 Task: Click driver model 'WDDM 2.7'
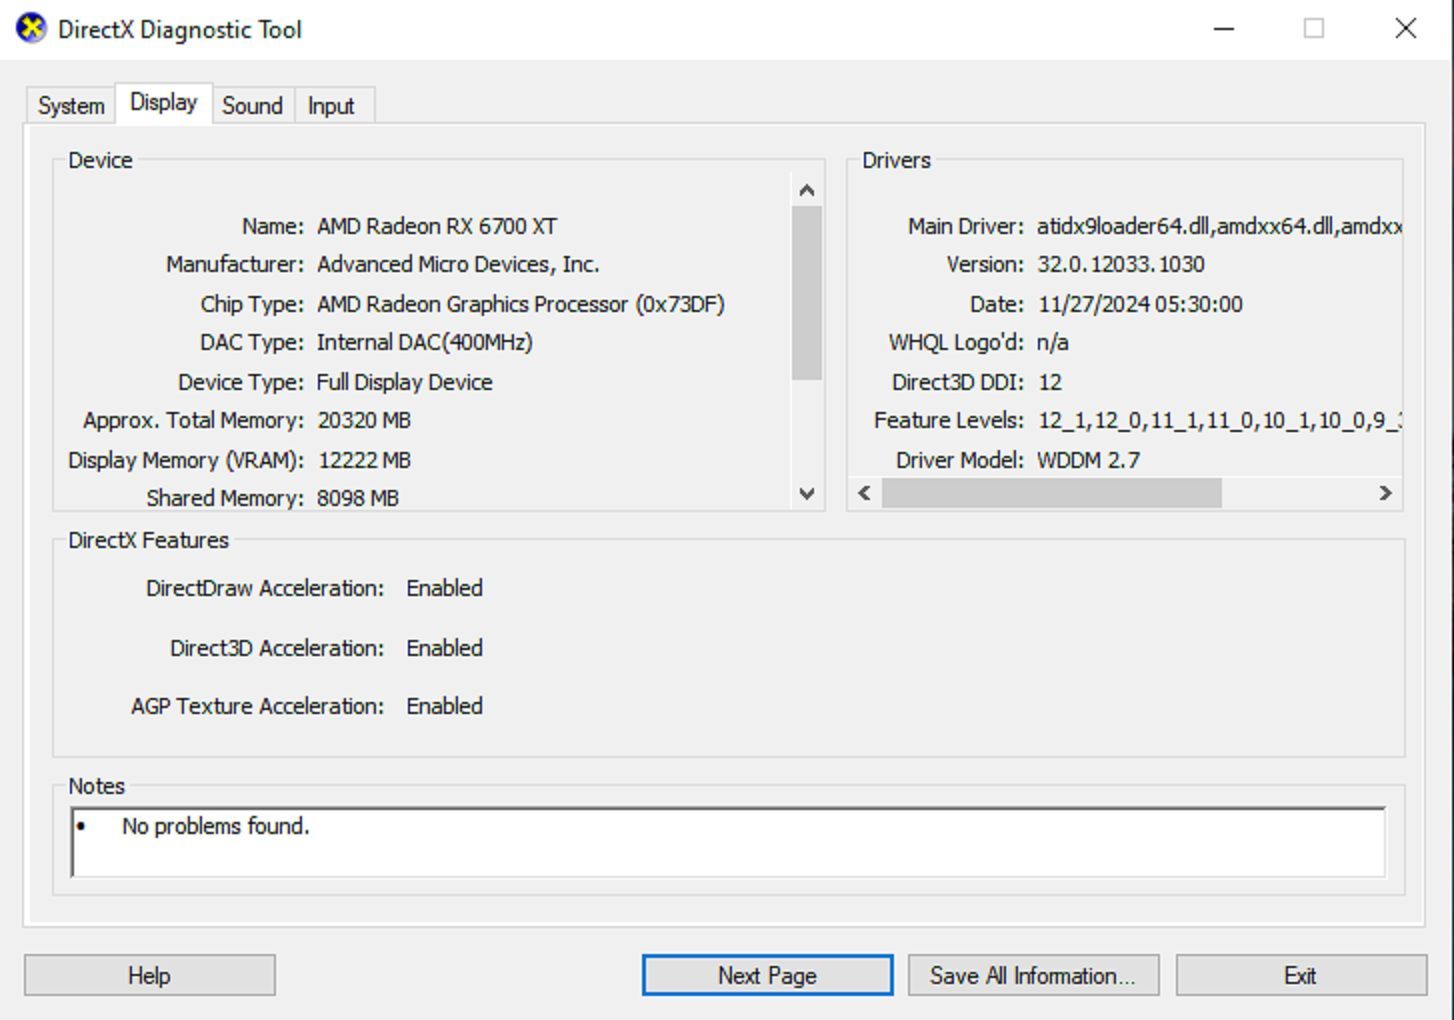point(1089,460)
